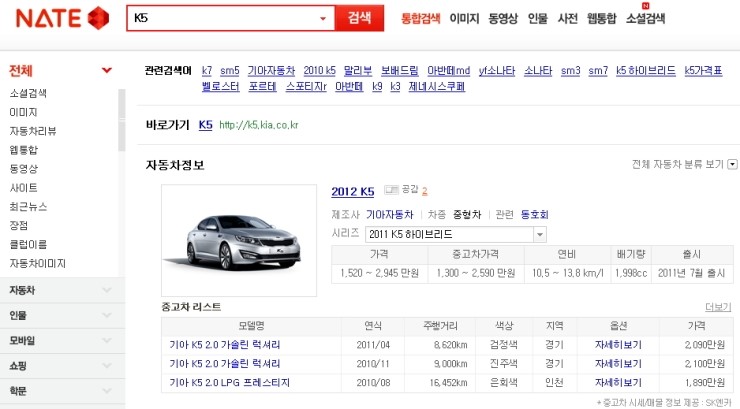Click related search term 벨로스터
Image resolution: width=740 pixels, height=409 pixels.
[x=220, y=87]
